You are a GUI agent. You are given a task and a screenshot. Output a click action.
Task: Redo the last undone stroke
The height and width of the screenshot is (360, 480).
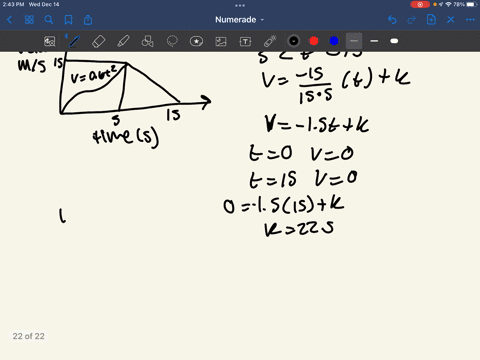point(412,20)
